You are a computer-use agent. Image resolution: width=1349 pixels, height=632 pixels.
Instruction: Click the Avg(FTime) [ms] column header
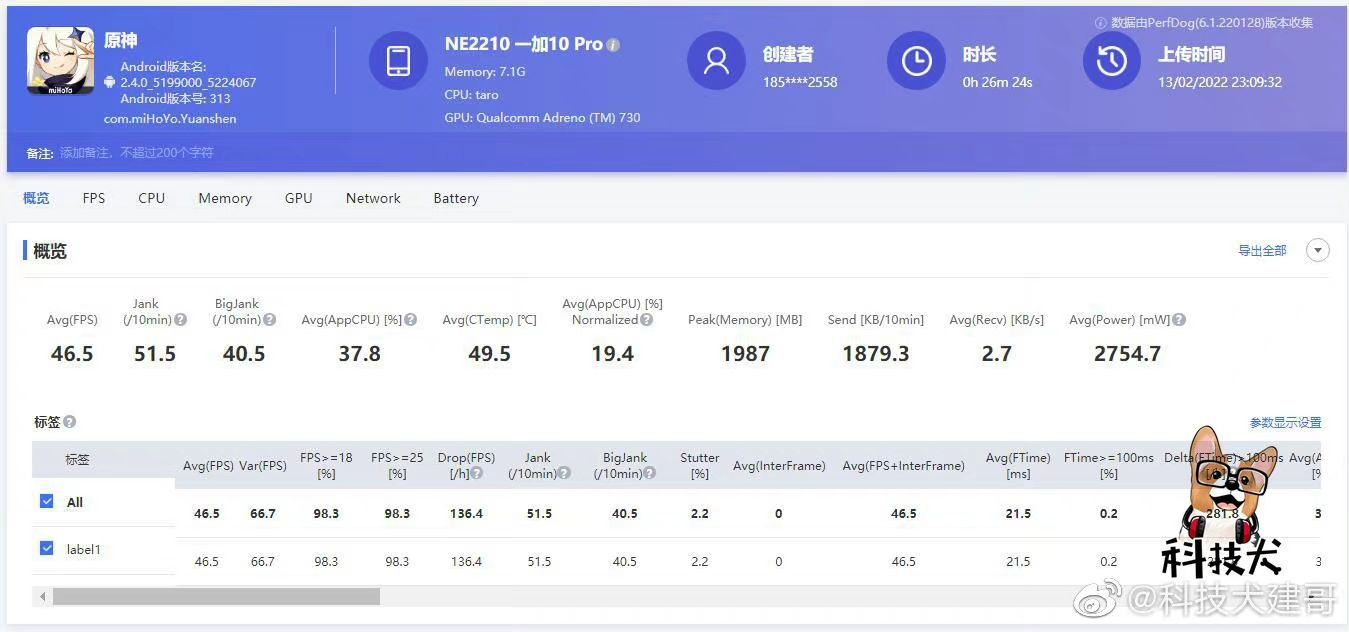pyautogui.click(x=1018, y=465)
